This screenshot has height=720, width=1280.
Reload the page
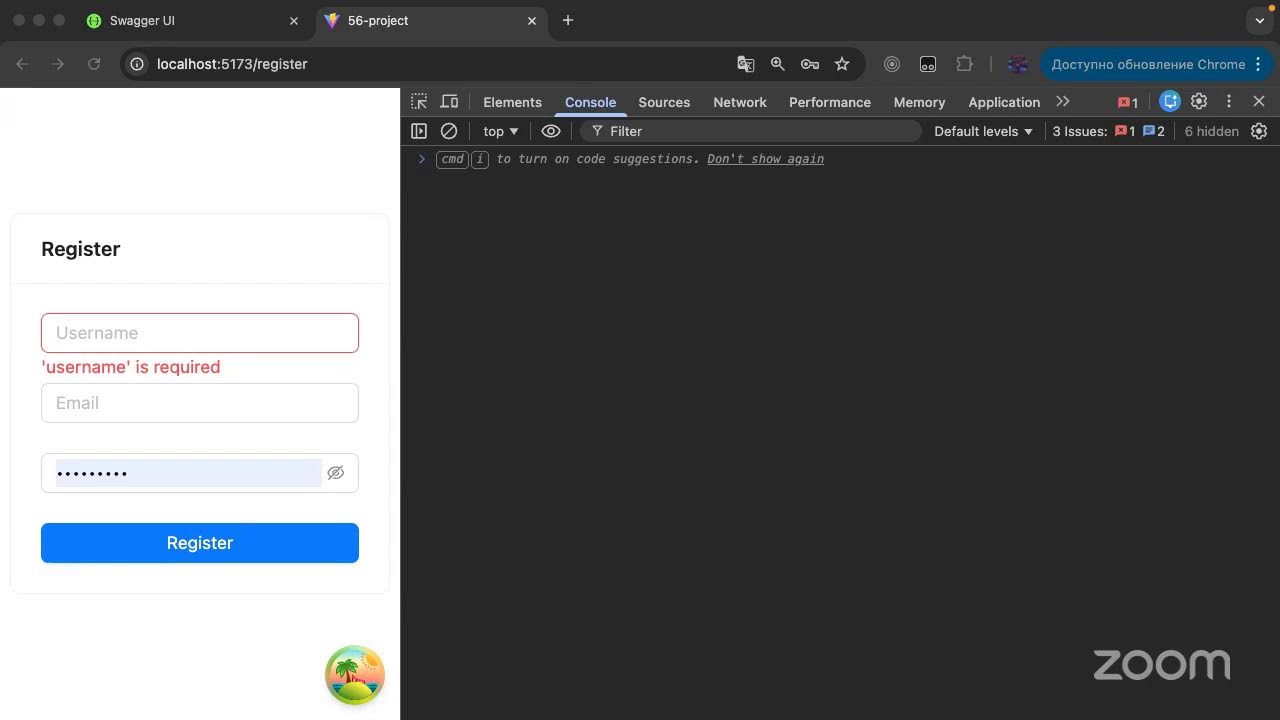point(94,64)
